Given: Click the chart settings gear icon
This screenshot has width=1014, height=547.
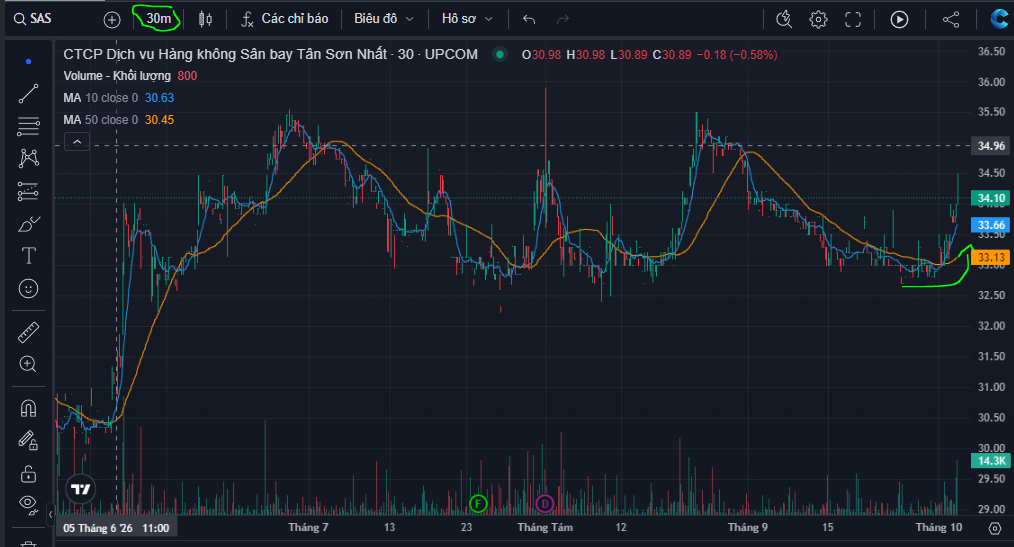Looking at the screenshot, I should pyautogui.click(x=818, y=19).
